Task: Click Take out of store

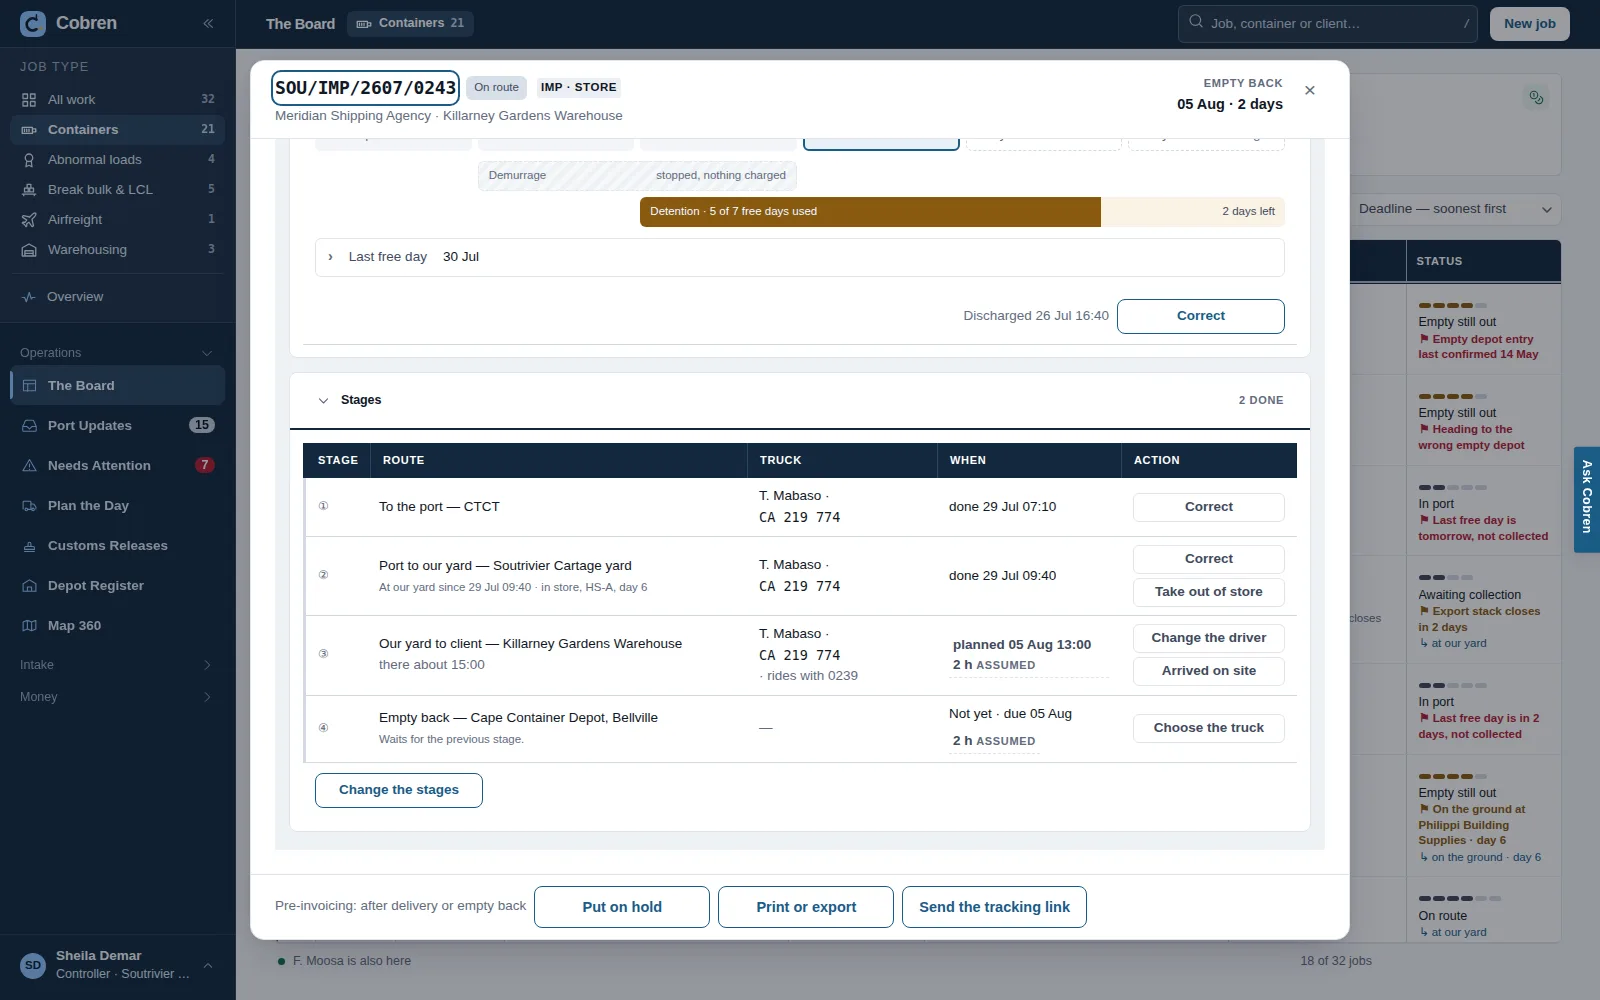Action: tap(1208, 592)
